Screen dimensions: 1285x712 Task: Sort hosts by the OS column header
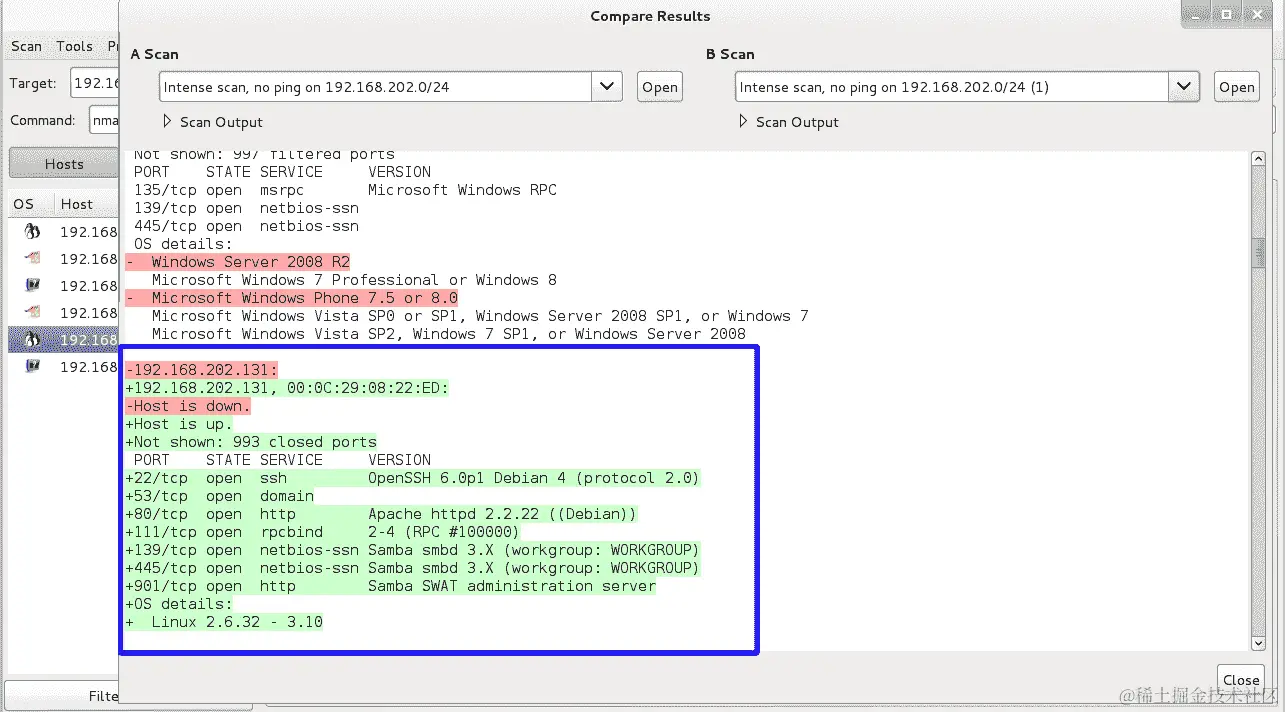[x=24, y=204]
